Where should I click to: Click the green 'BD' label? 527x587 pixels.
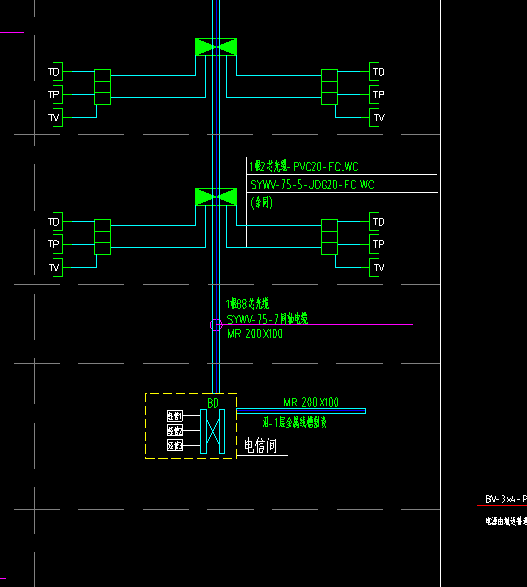pos(213,403)
